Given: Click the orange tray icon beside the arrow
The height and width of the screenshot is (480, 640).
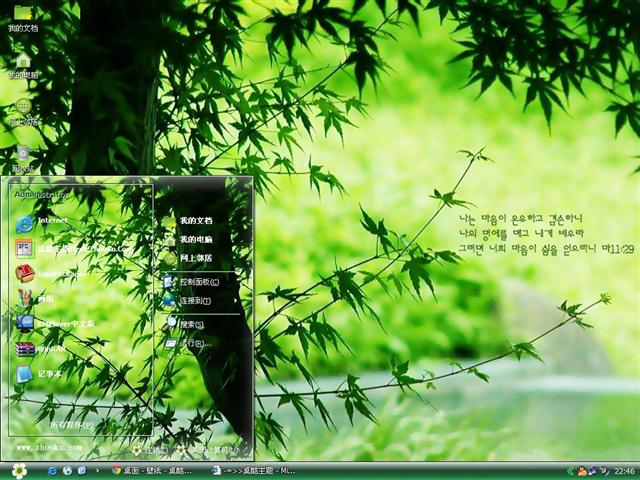Looking at the screenshot, I should click(582, 471).
